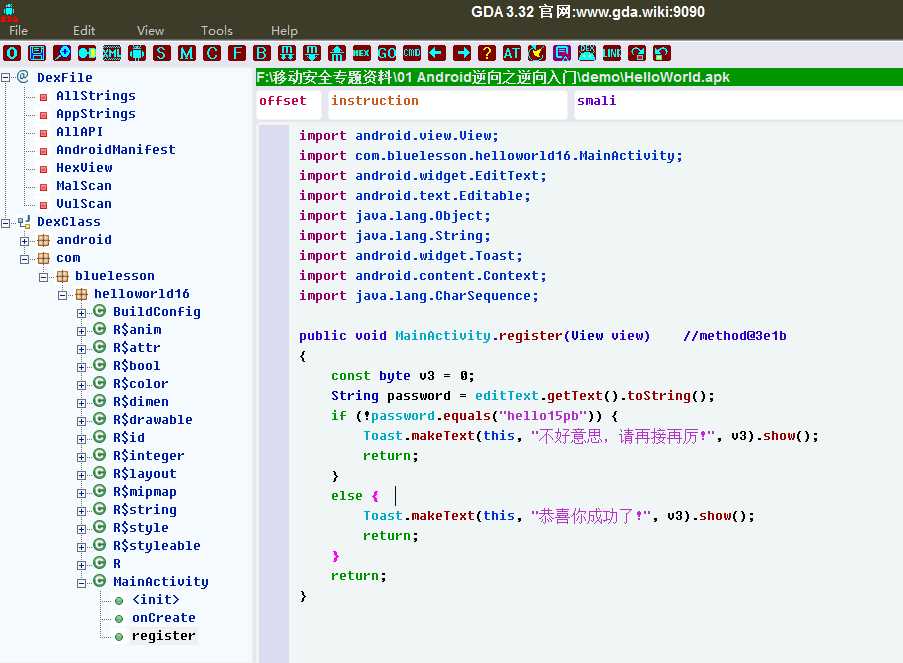Open the Edit menu
This screenshot has width=903, height=663.
point(84,31)
